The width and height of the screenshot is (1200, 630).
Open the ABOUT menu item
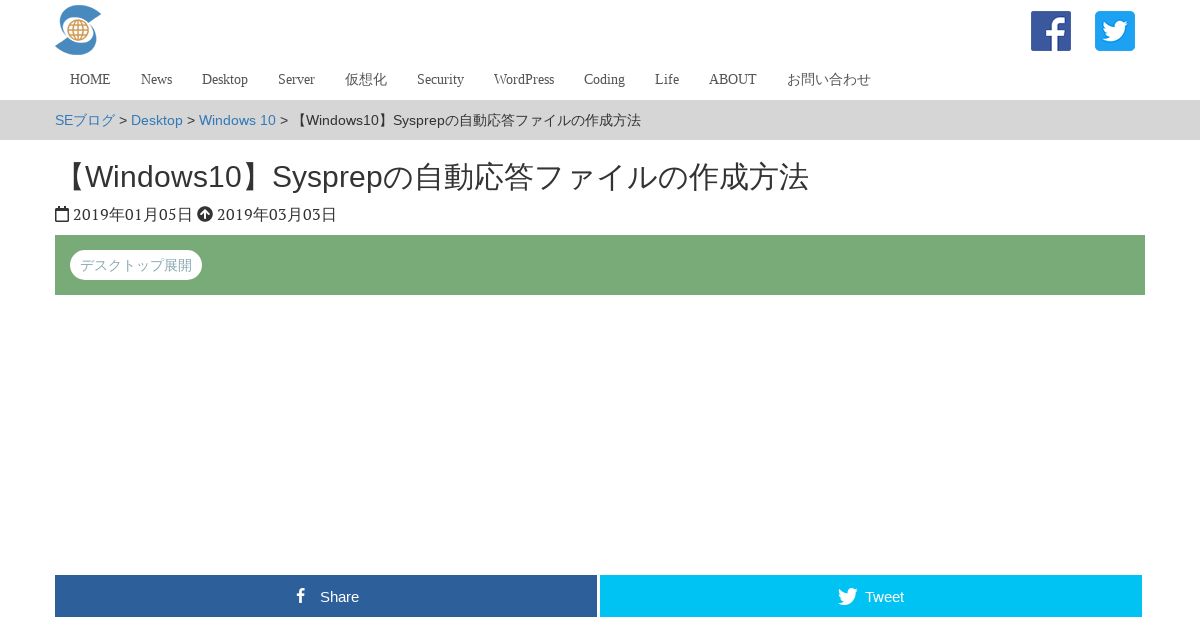tap(733, 79)
